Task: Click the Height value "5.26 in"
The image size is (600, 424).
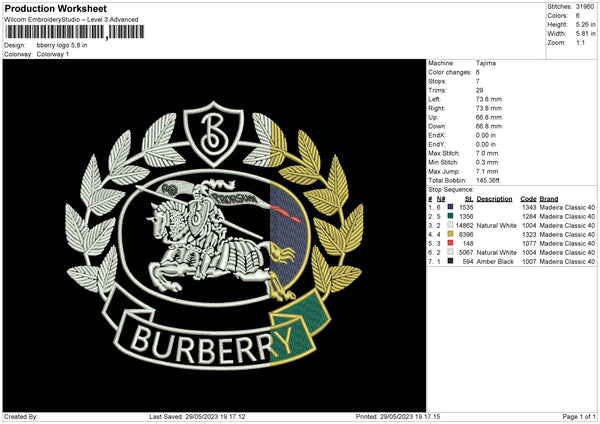Action: pyautogui.click(x=586, y=24)
